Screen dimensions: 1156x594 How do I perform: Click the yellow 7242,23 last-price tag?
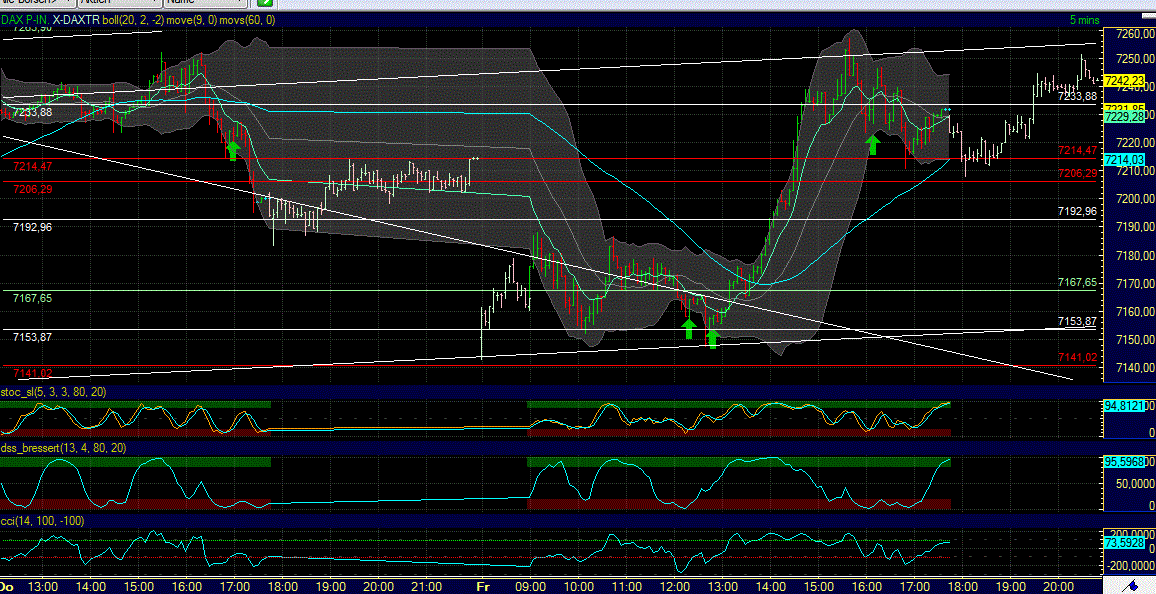coord(1126,78)
